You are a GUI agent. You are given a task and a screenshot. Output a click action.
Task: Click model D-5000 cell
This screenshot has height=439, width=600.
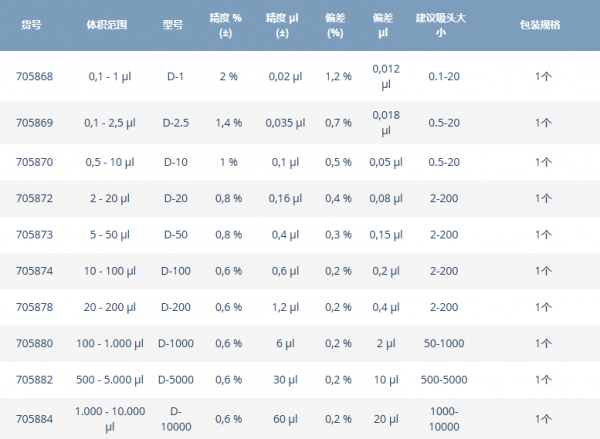pyautogui.click(x=176, y=380)
